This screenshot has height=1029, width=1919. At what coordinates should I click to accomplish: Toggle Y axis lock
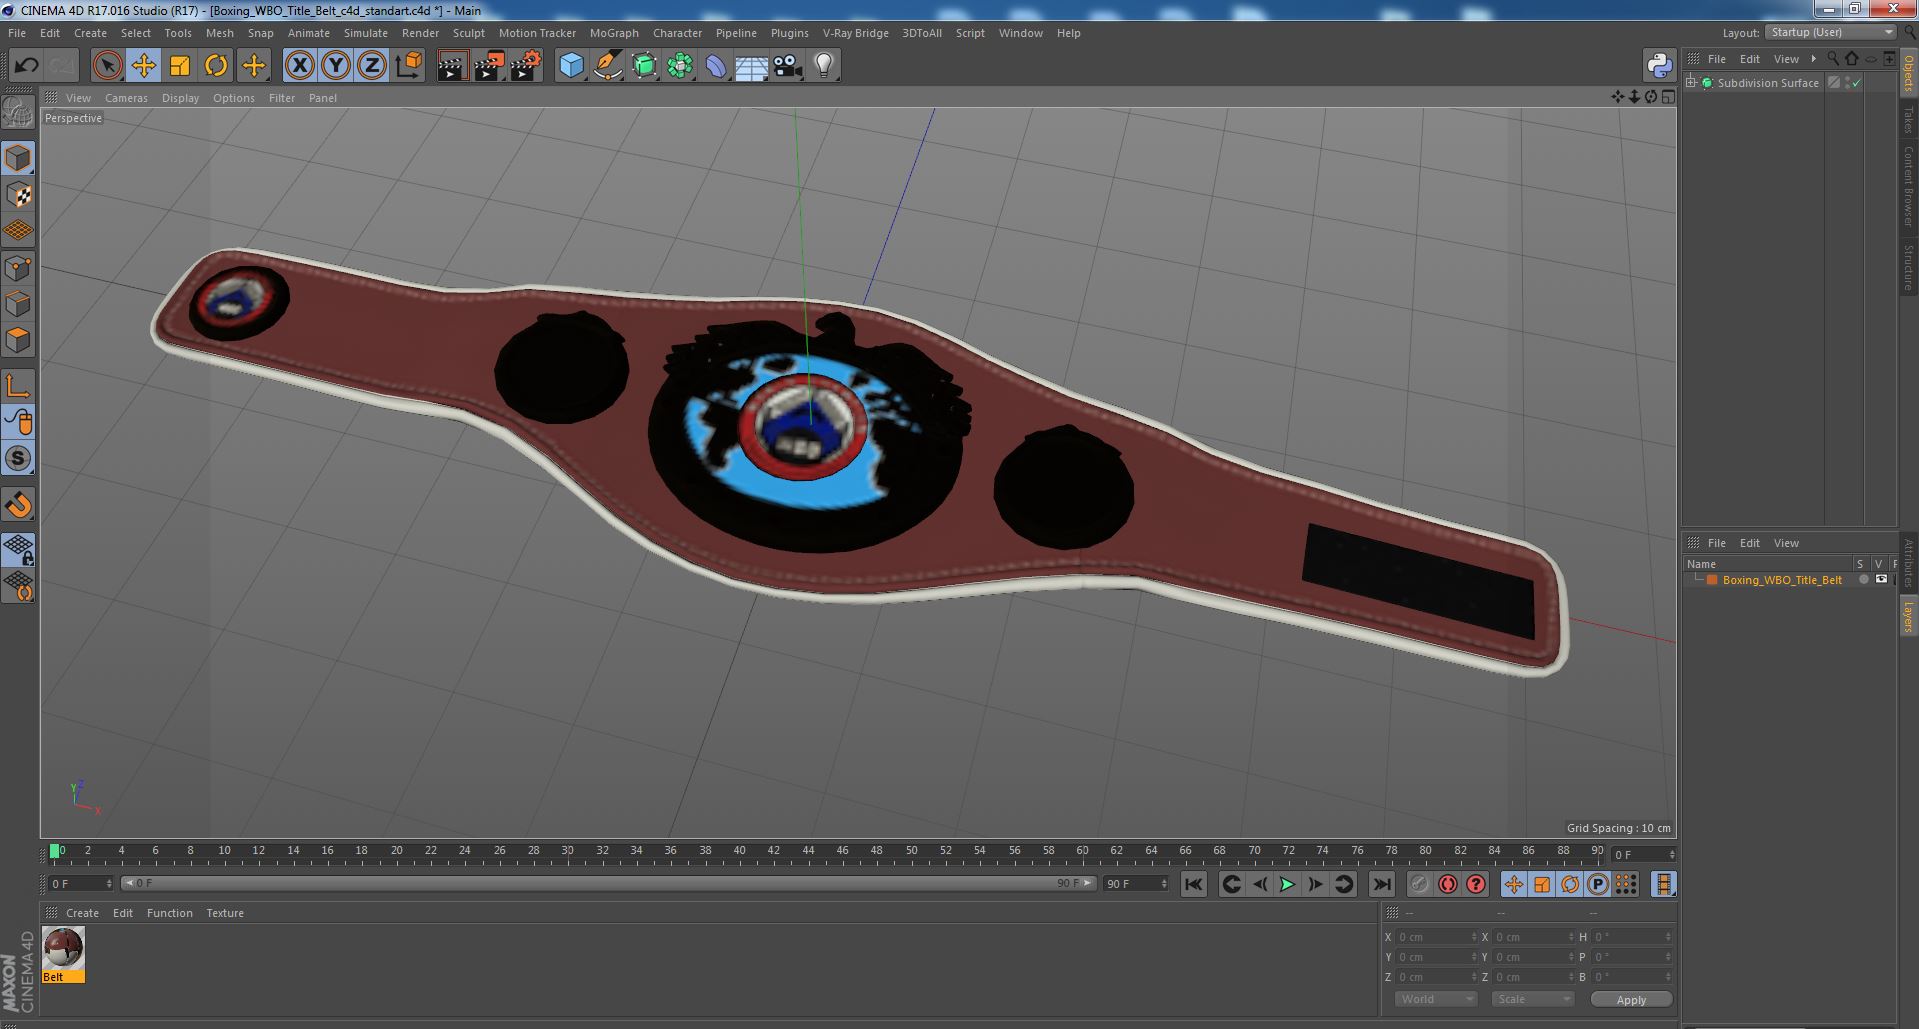(336, 66)
